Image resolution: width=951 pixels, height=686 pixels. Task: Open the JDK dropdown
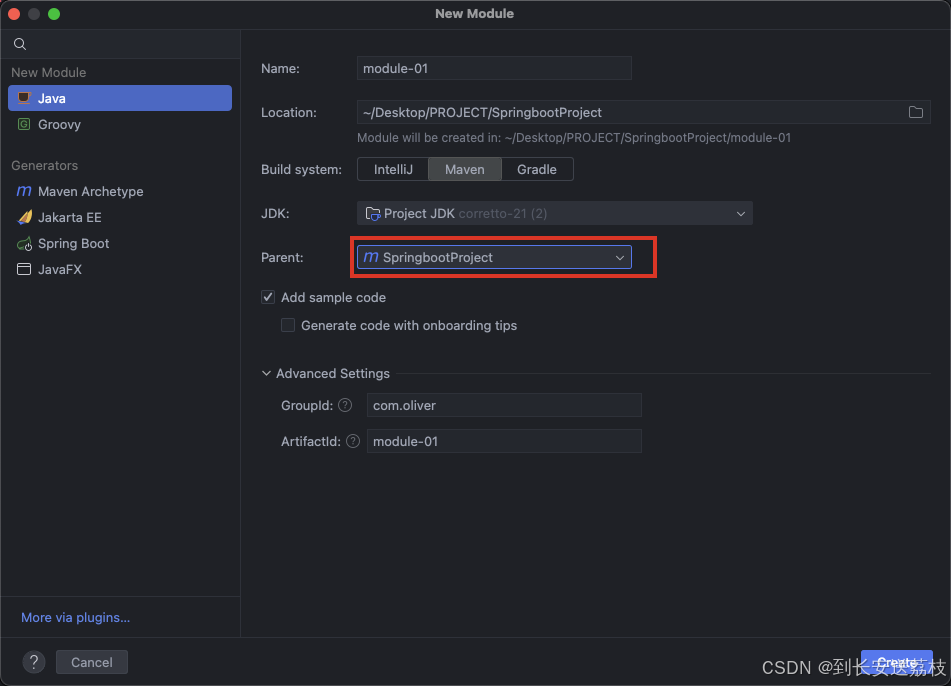coord(554,214)
